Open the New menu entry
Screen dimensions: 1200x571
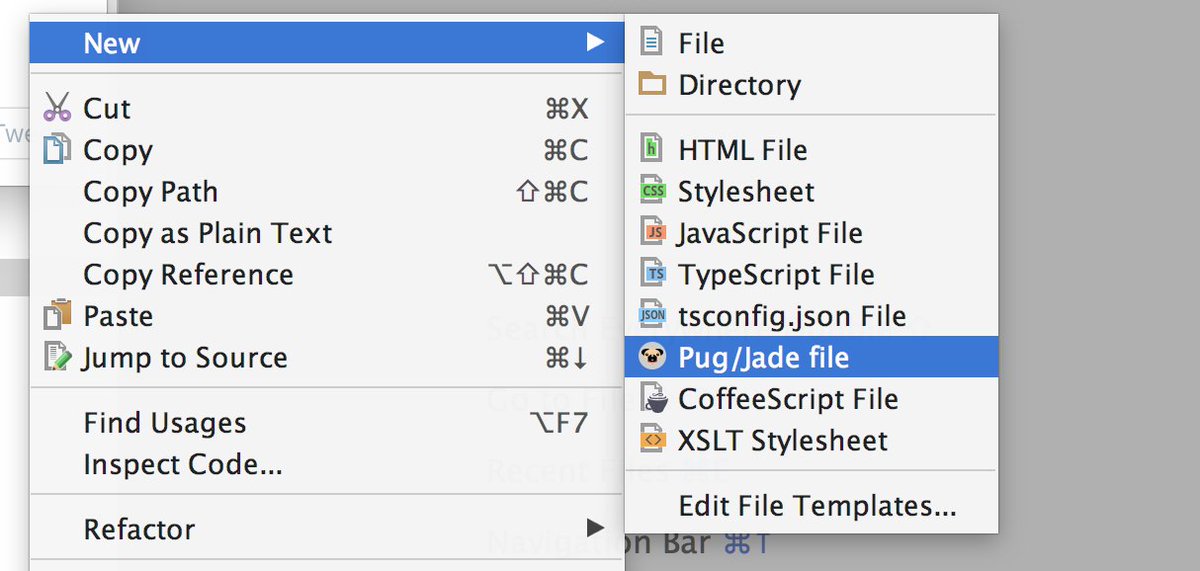point(327,43)
